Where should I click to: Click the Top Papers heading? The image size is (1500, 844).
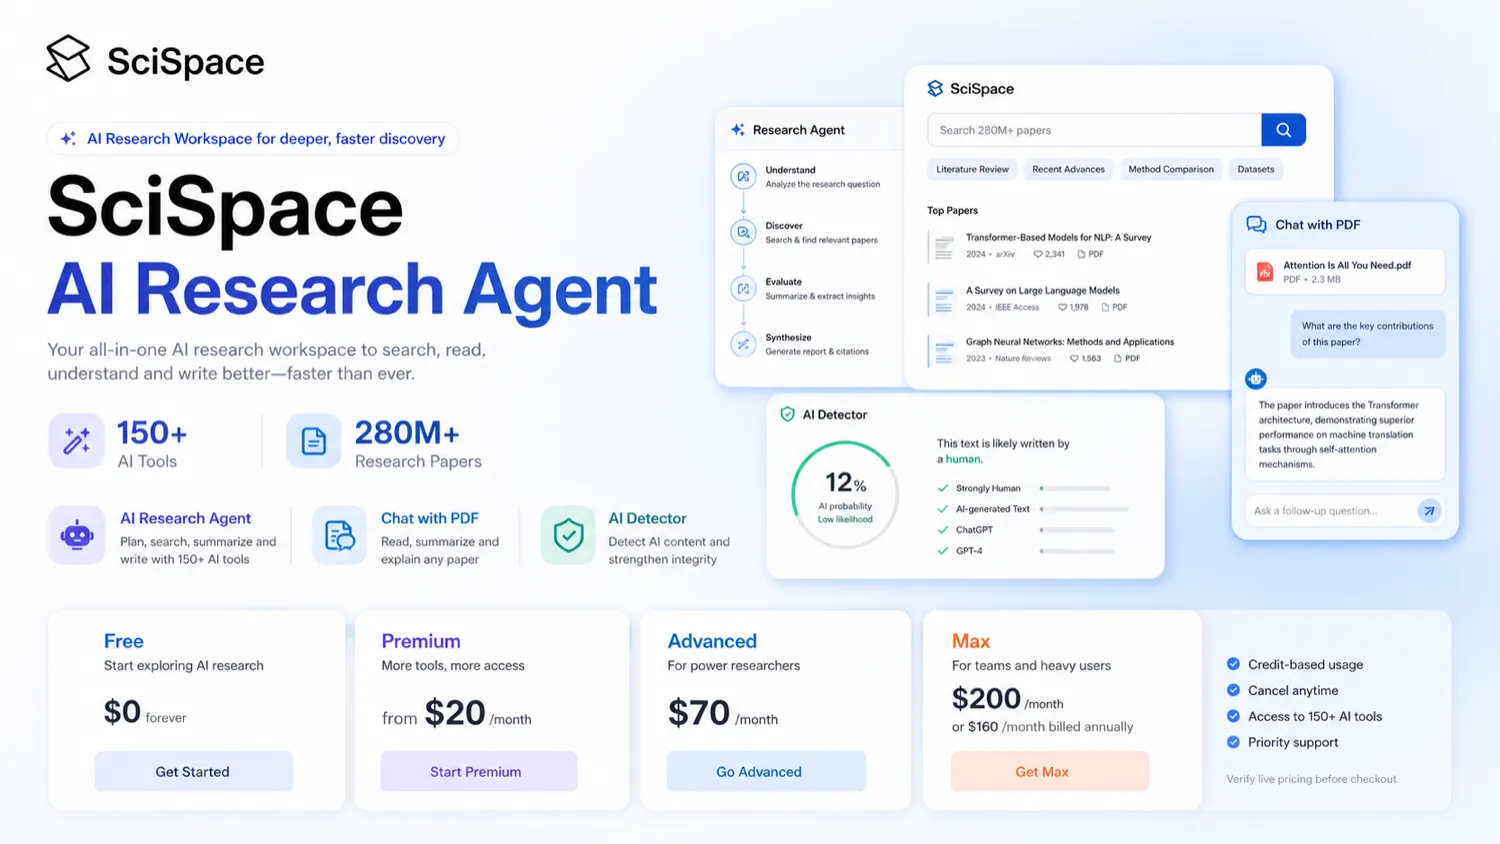pyautogui.click(x=952, y=211)
